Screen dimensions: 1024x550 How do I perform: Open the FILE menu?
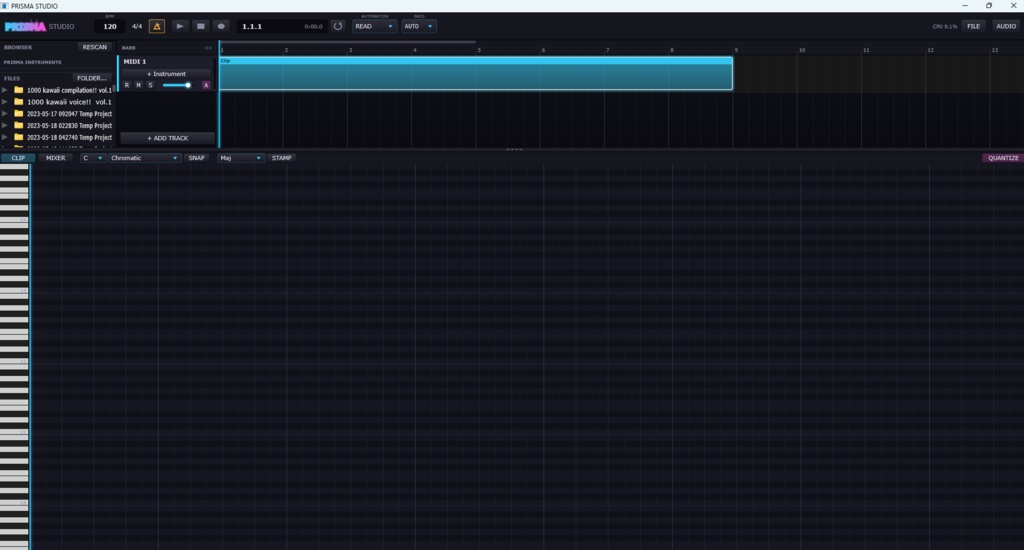tap(973, 26)
